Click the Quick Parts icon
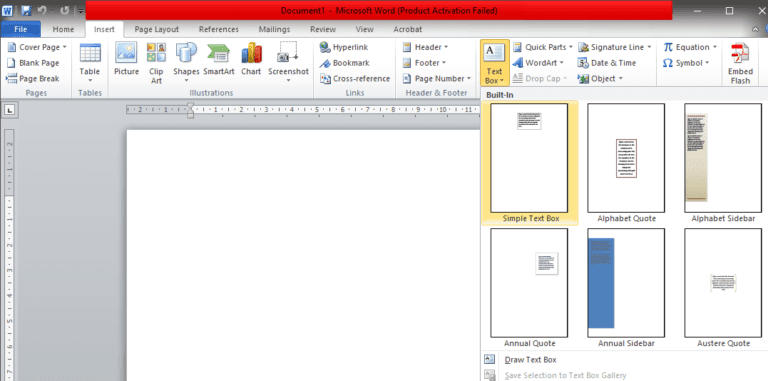The height and width of the screenshot is (381, 768). tap(517, 48)
